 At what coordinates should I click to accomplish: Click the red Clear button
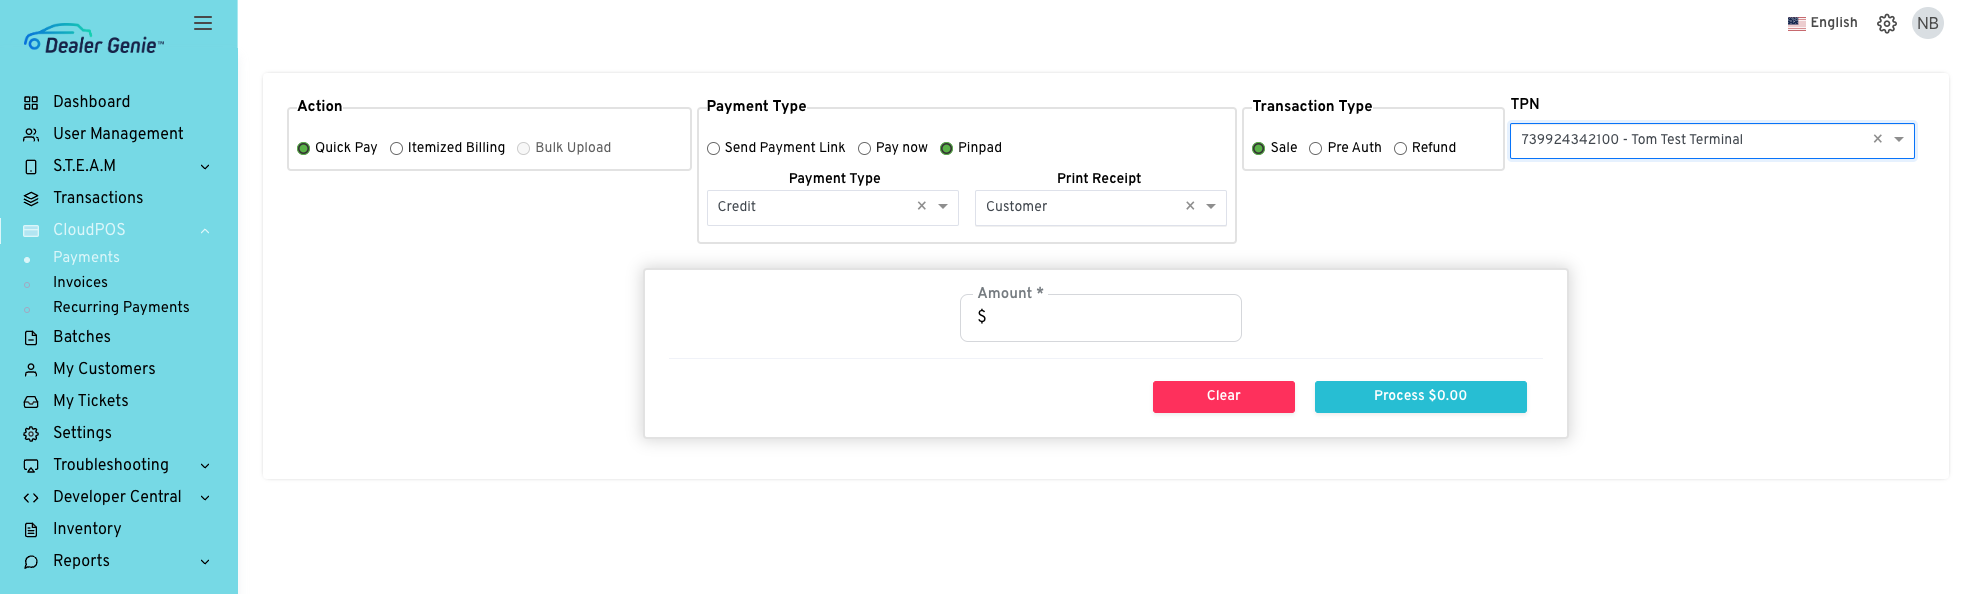point(1223,396)
